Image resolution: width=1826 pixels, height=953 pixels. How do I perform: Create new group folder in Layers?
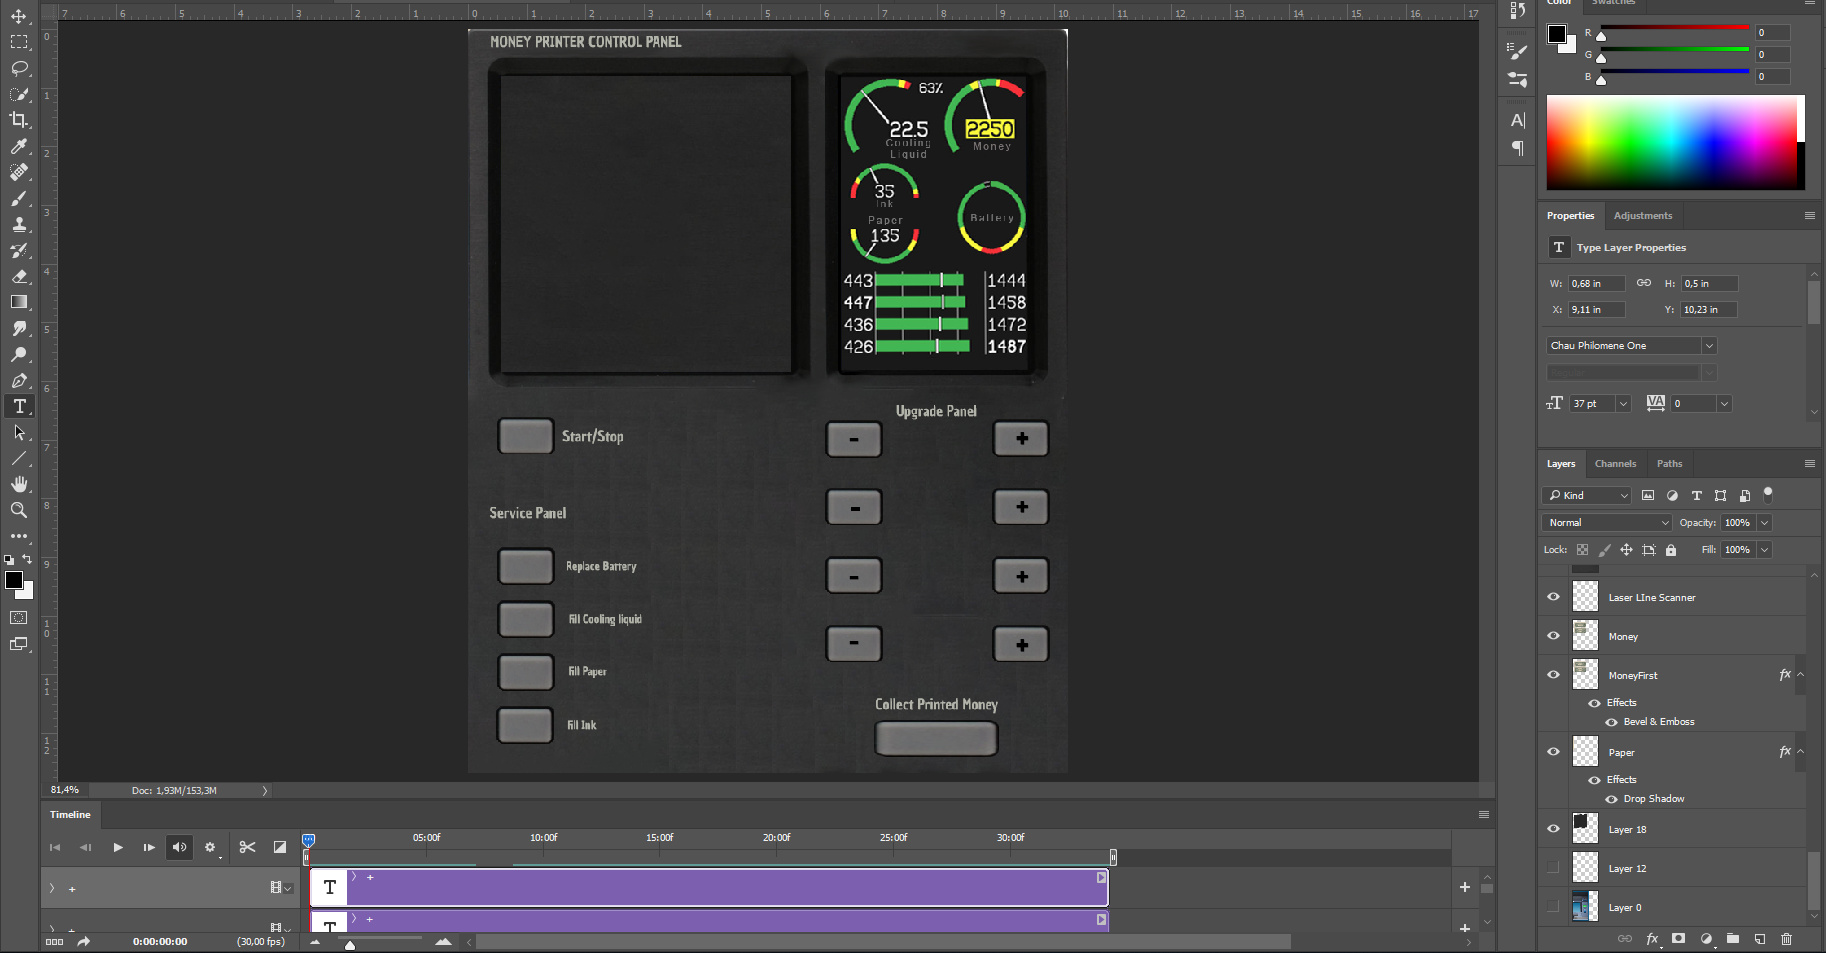(1733, 939)
